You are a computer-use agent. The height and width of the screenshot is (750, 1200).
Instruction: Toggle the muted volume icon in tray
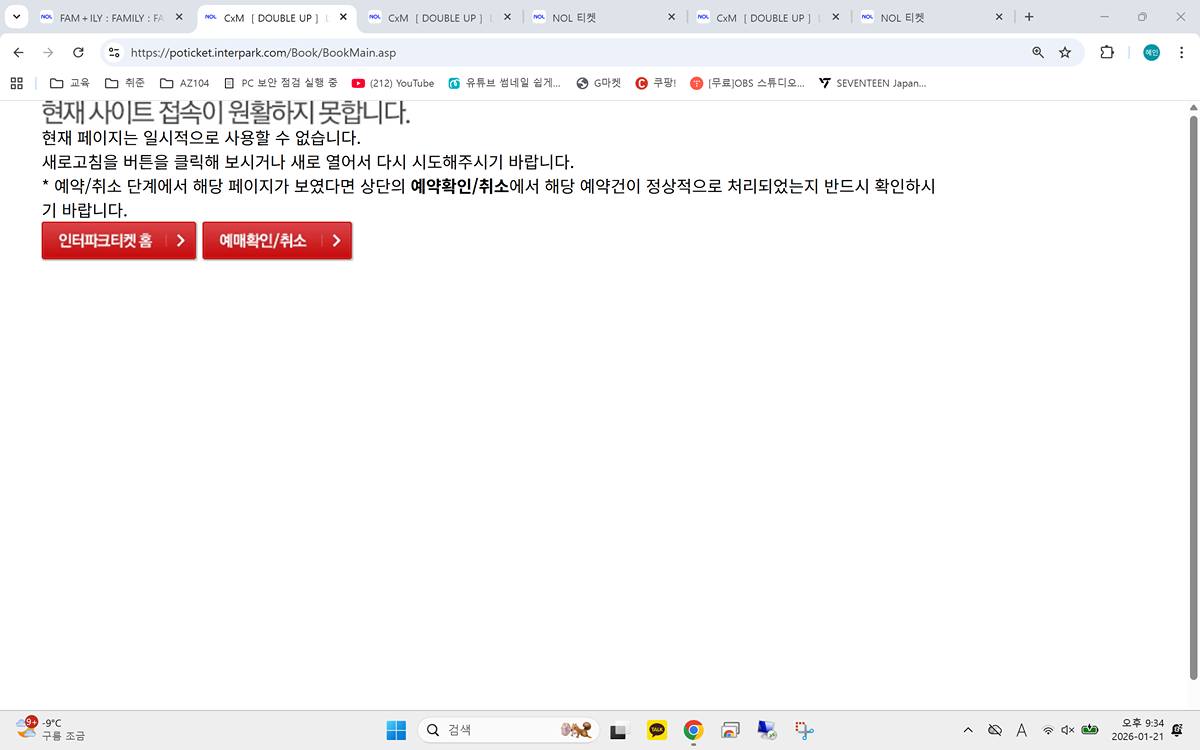[x=1068, y=730]
